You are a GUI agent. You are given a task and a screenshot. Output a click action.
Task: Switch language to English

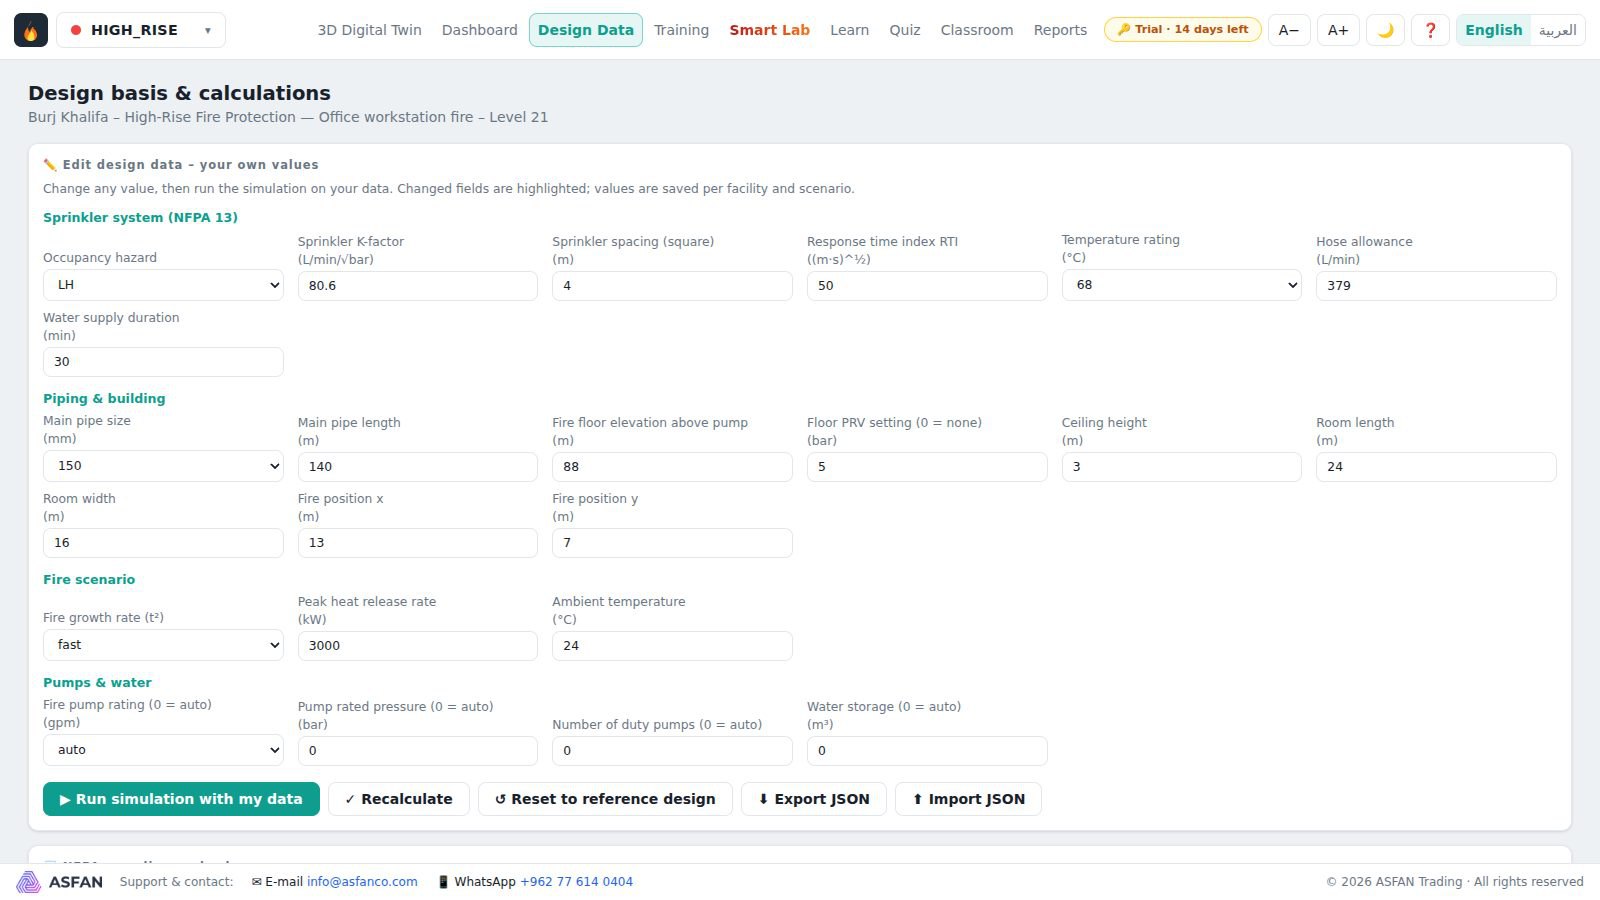pyautogui.click(x=1494, y=30)
